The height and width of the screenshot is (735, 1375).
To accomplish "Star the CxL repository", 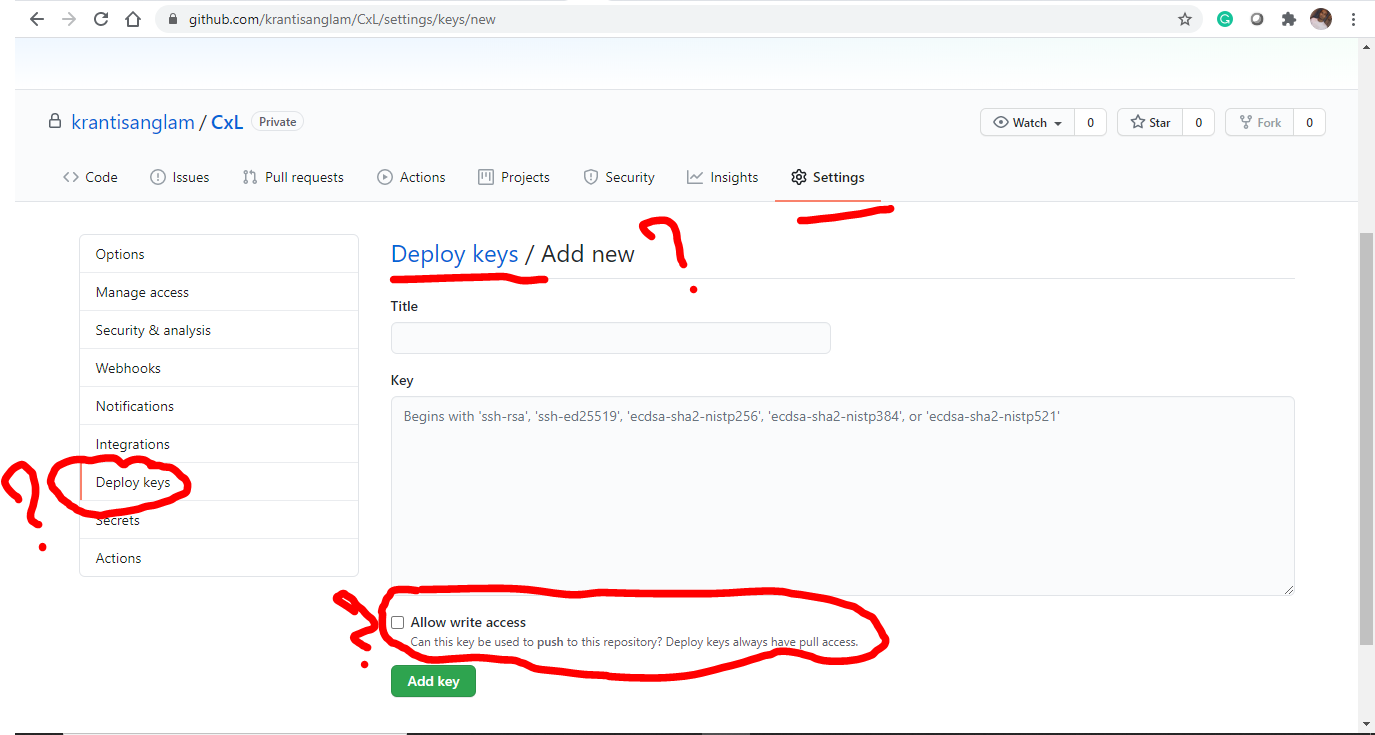I will 1150,122.
